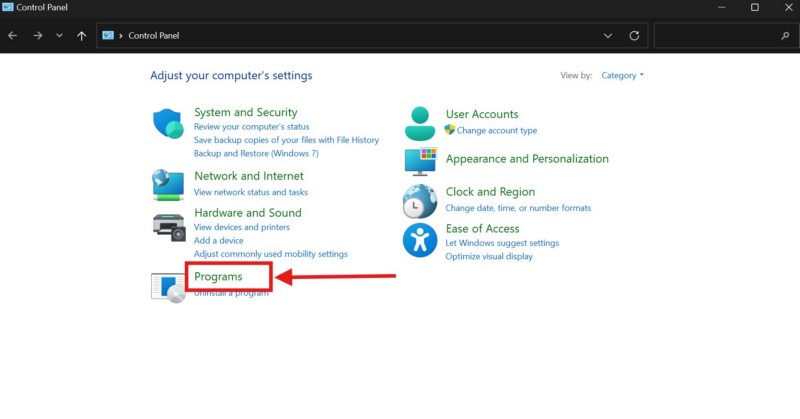This screenshot has width=800, height=419.
Task: Click the System and Security shield icon
Action: [168, 124]
